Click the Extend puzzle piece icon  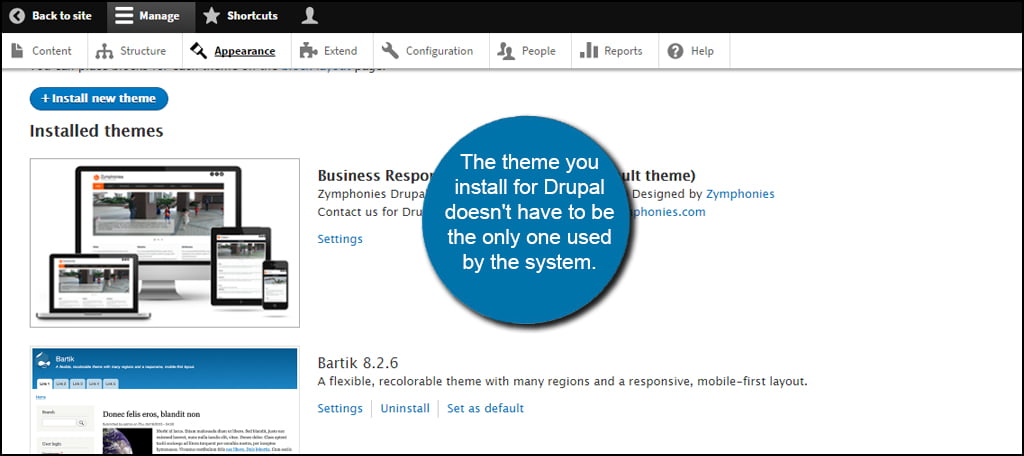(308, 51)
